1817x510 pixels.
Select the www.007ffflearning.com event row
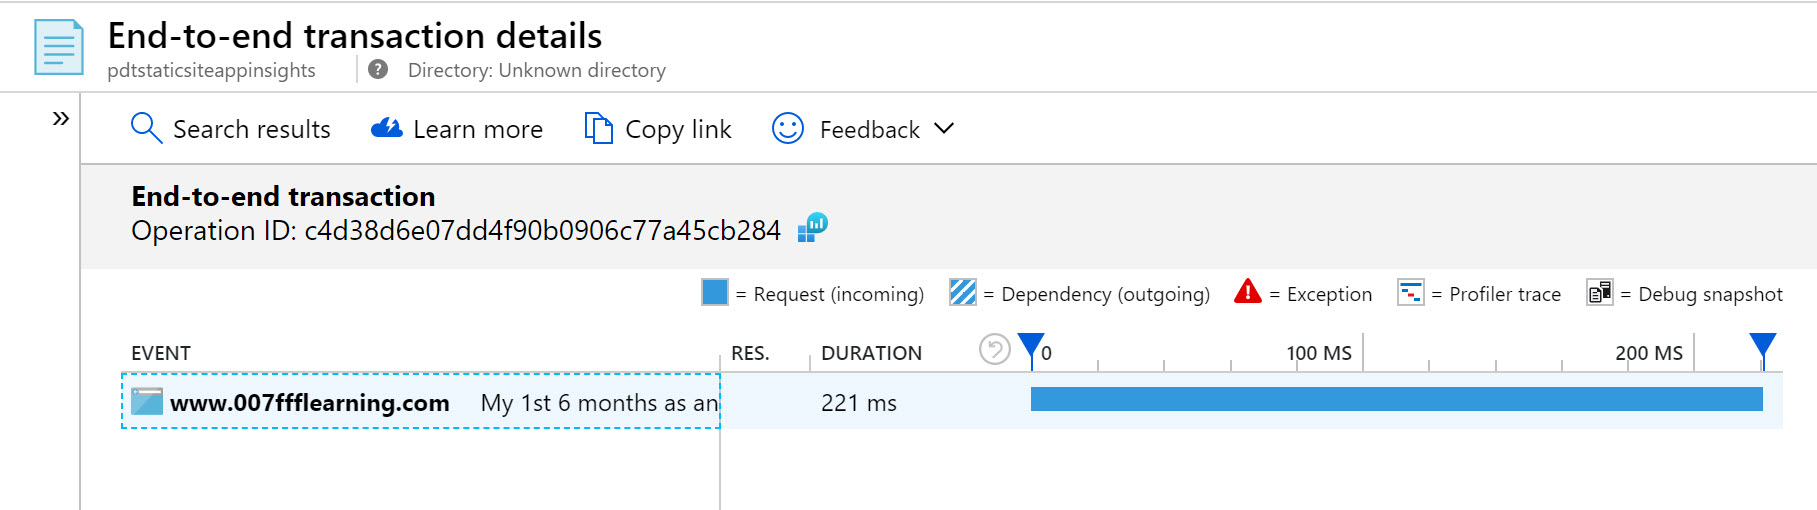tap(420, 402)
